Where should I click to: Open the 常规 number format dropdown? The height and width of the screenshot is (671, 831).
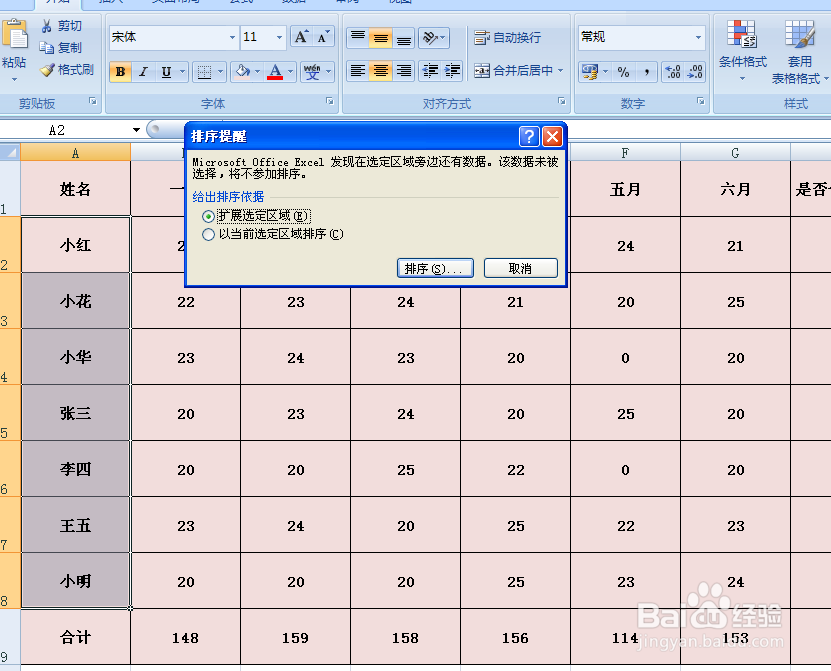click(x=698, y=37)
